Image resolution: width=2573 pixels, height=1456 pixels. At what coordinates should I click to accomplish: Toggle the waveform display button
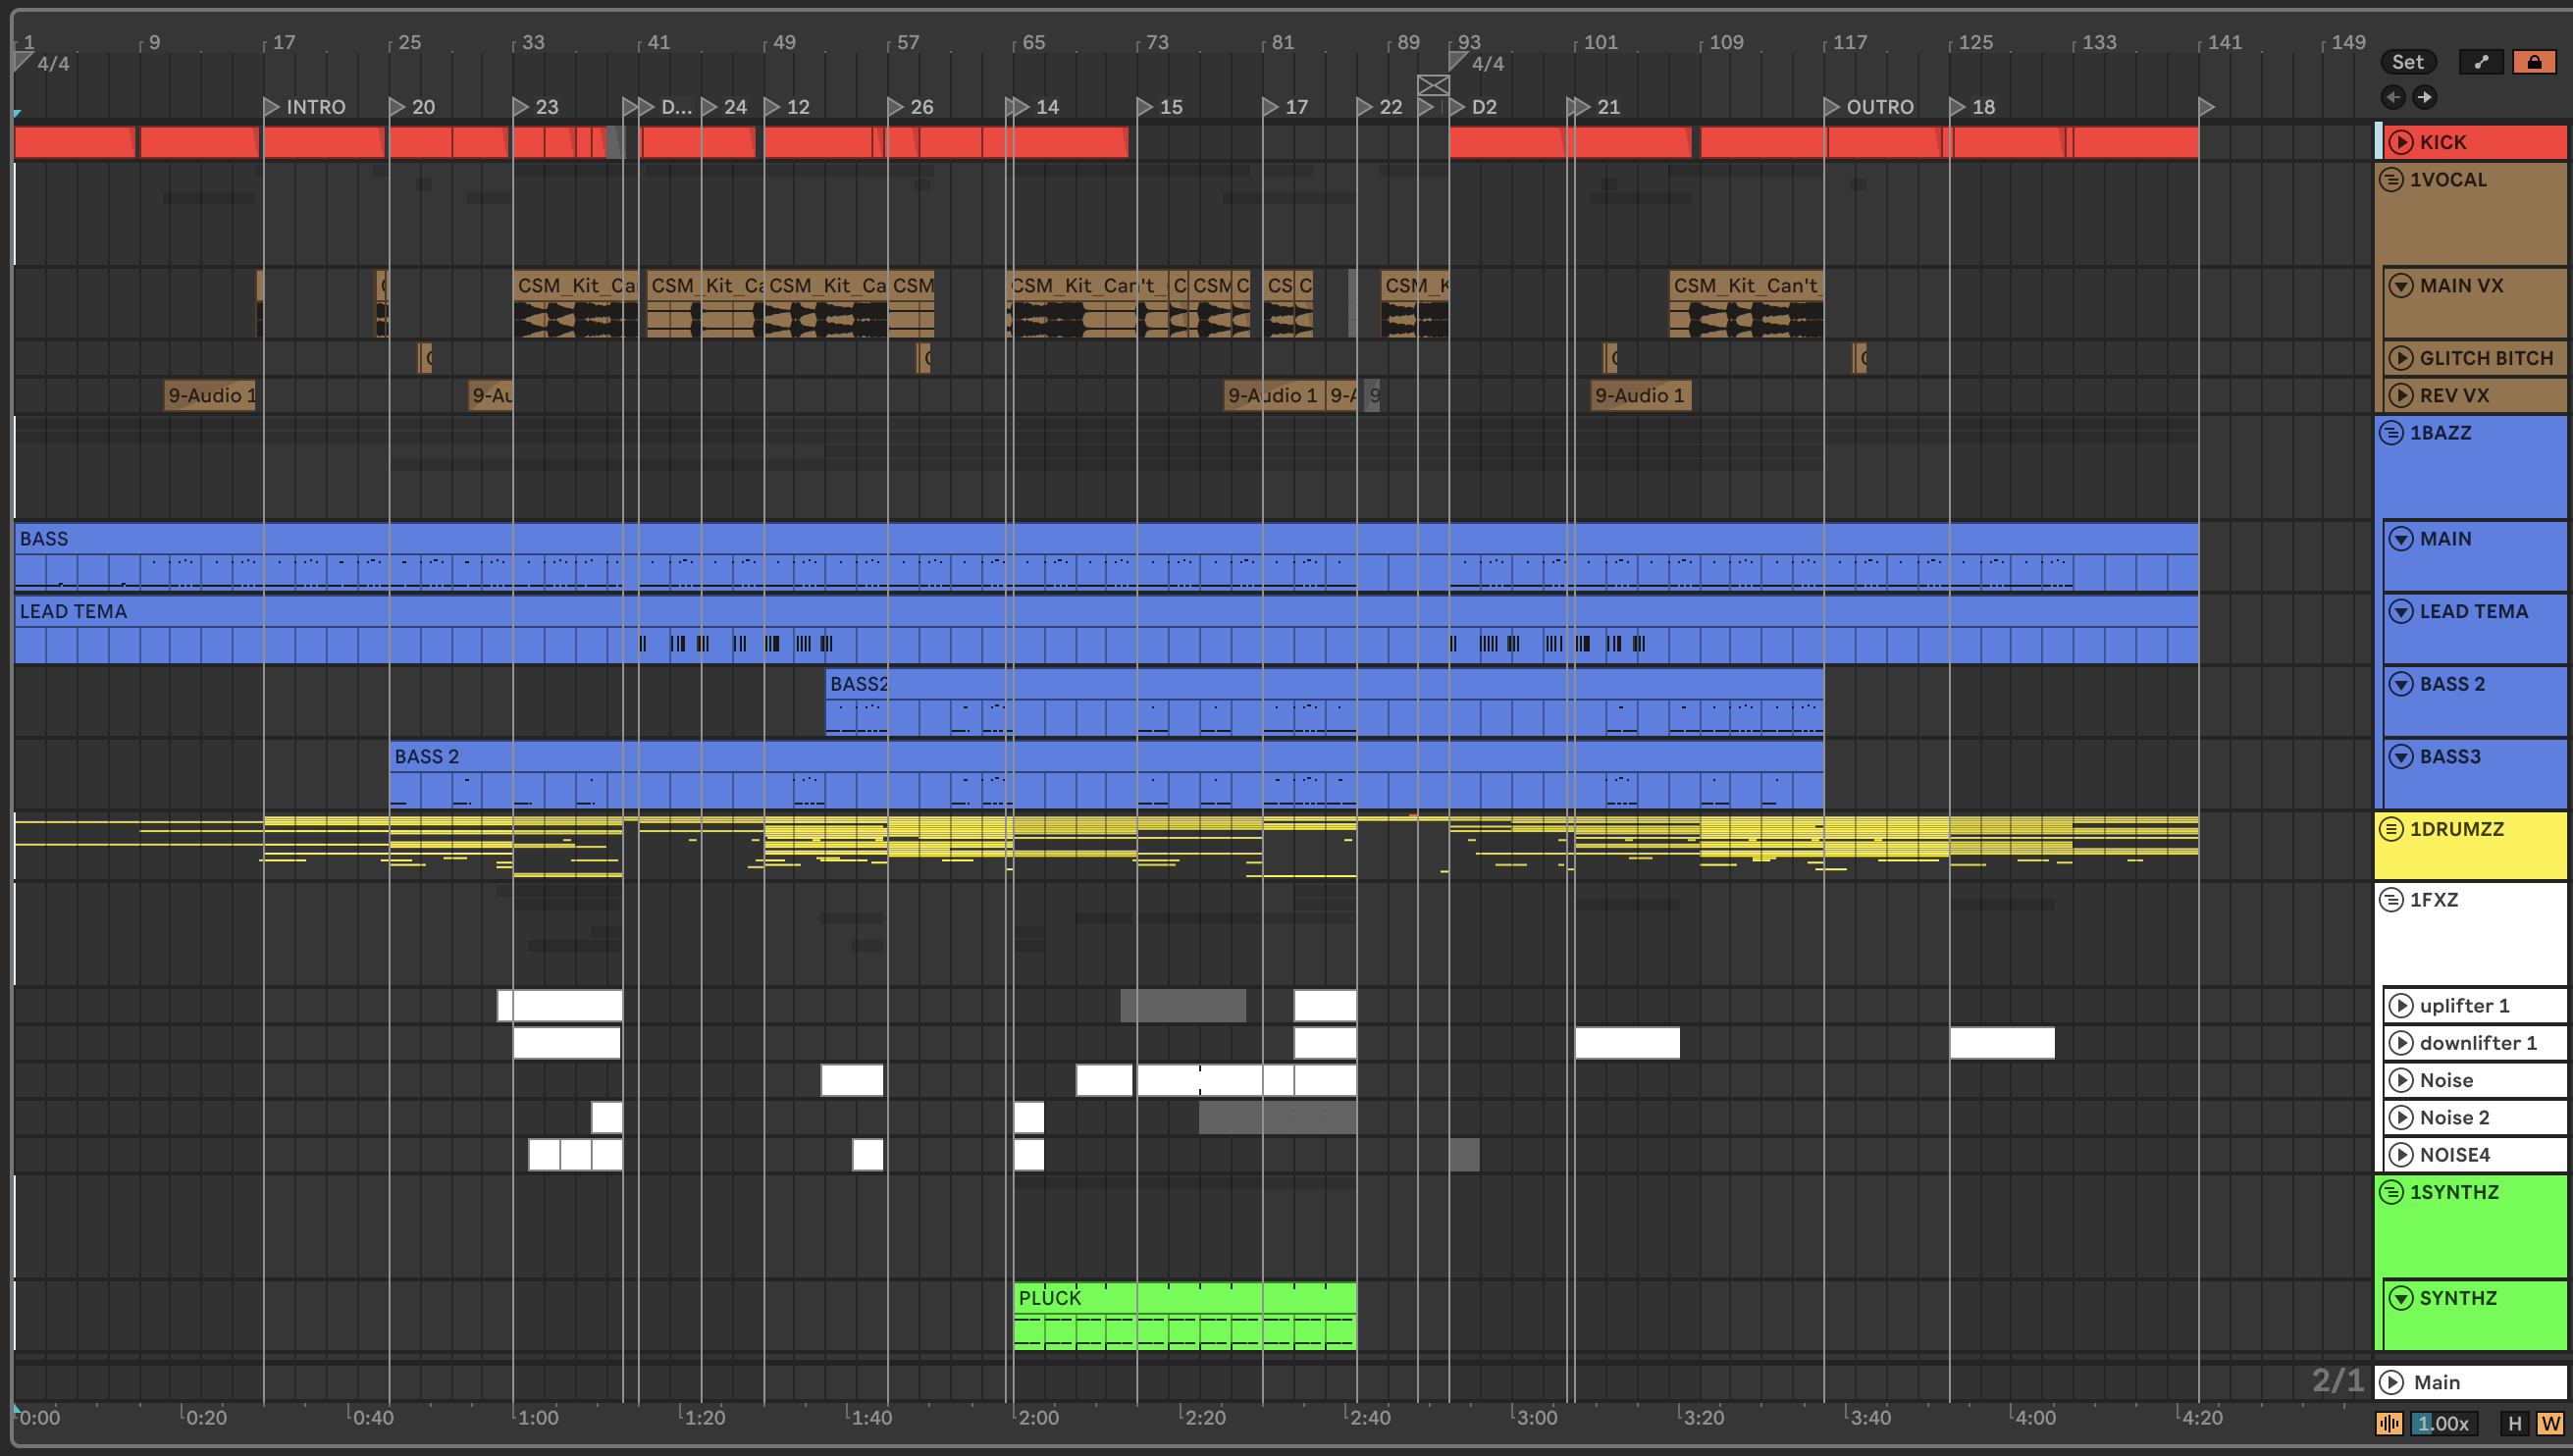pos(2389,1423)
